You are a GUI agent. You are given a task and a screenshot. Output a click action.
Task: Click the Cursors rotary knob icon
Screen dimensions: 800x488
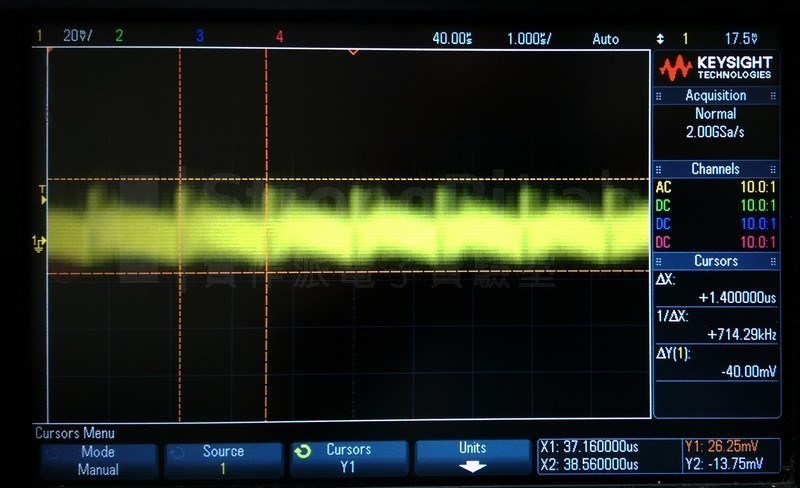coord(303,451)
